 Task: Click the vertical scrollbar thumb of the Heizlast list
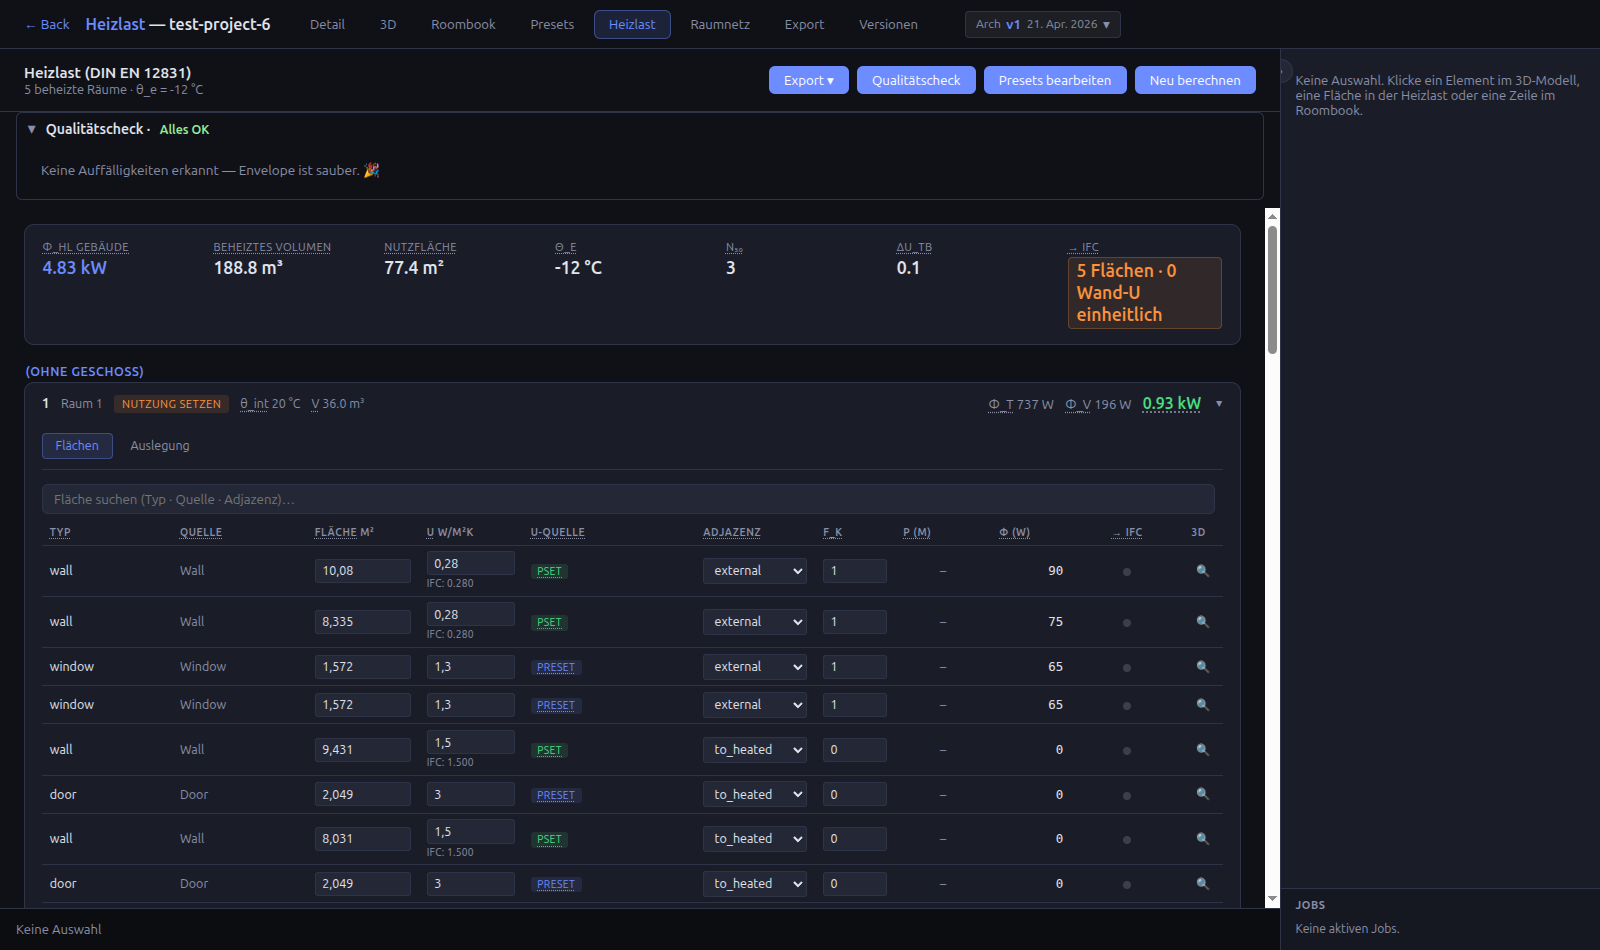click(x=1272, y=290)
